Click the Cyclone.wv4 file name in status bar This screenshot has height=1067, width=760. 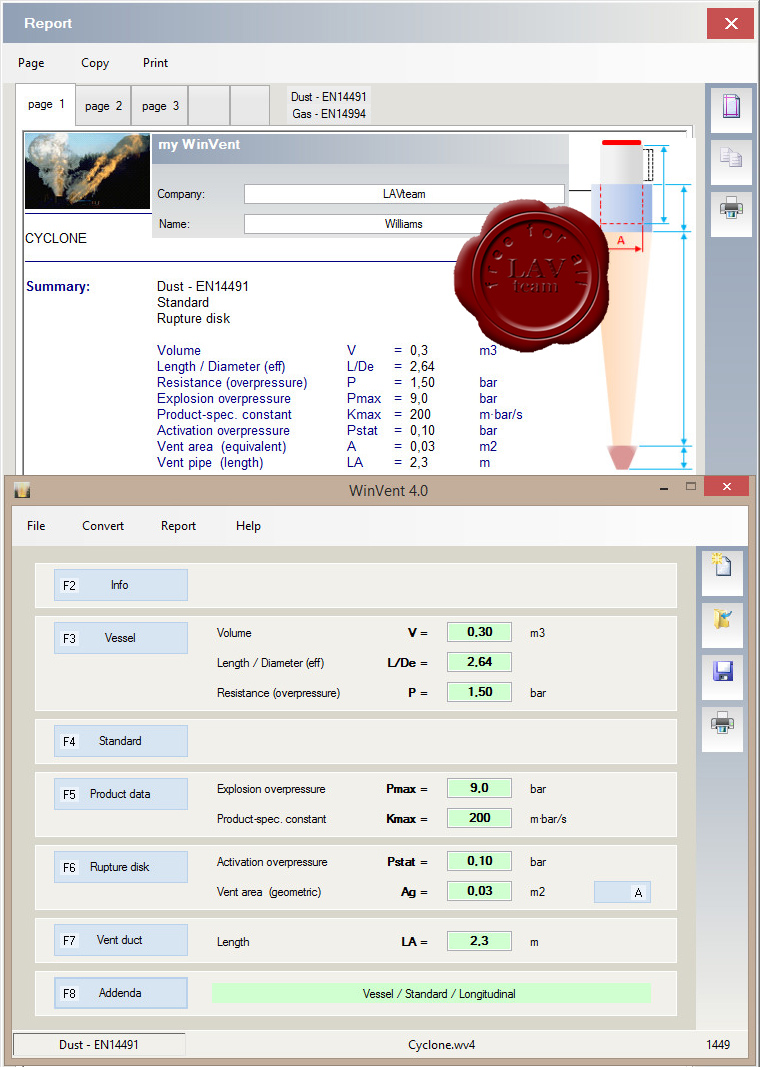[x=442, y=1045]
